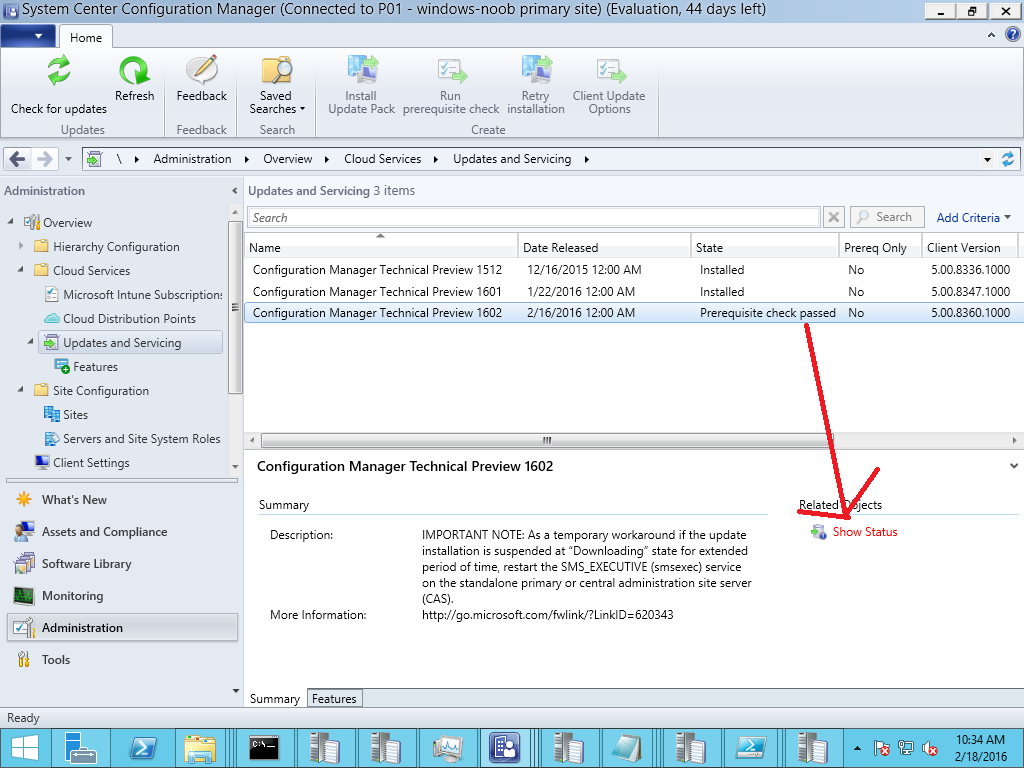Click the navigation tree vertical scrollbar
The height and width of the screenshot is (768, 1024).
[x=235, y=307]
